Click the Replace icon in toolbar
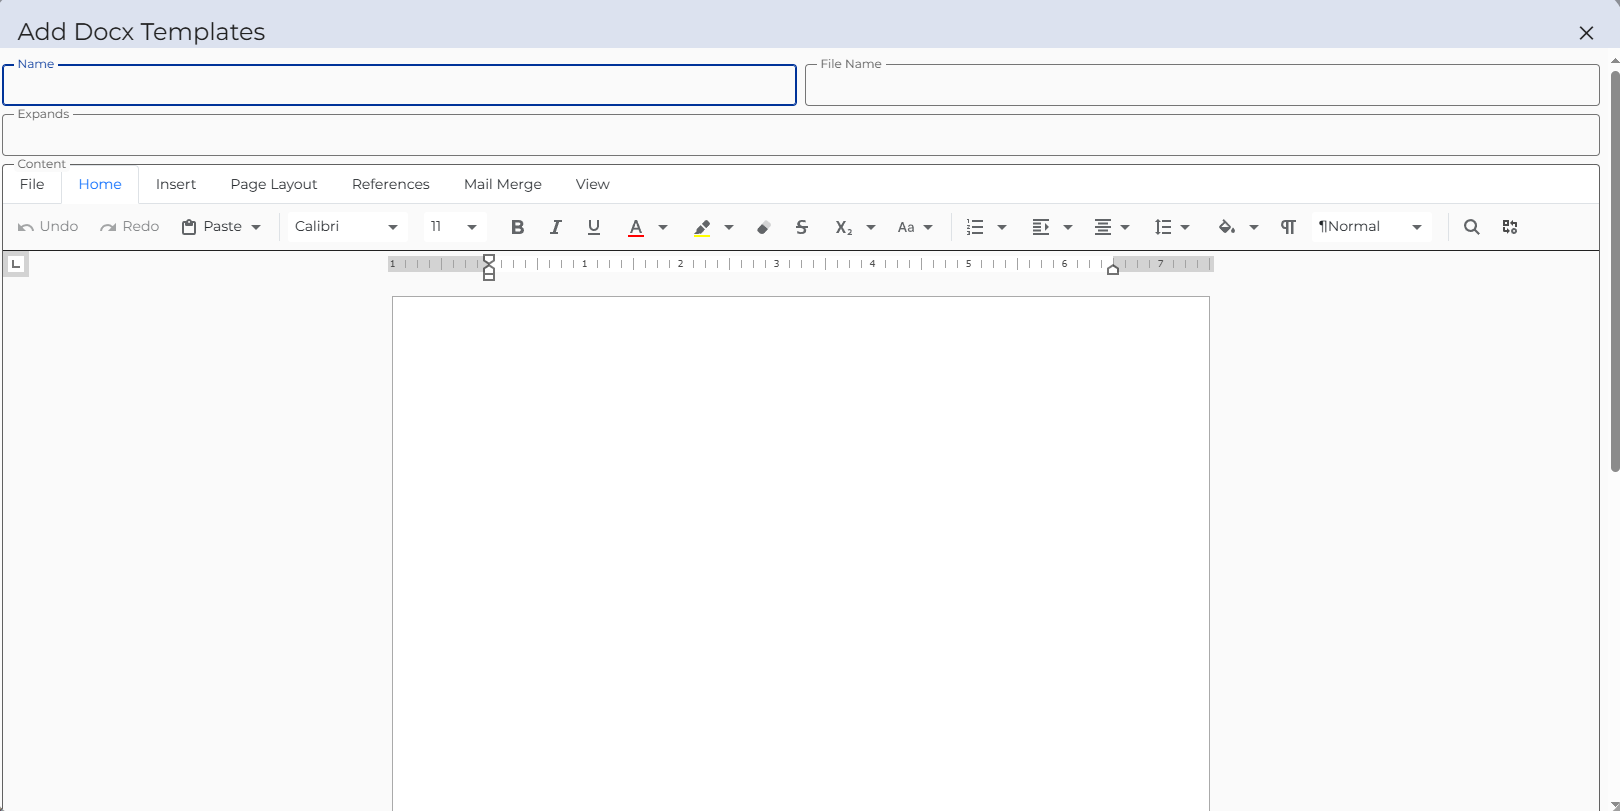This screenshot has height=811, width=1620. 1510,227
